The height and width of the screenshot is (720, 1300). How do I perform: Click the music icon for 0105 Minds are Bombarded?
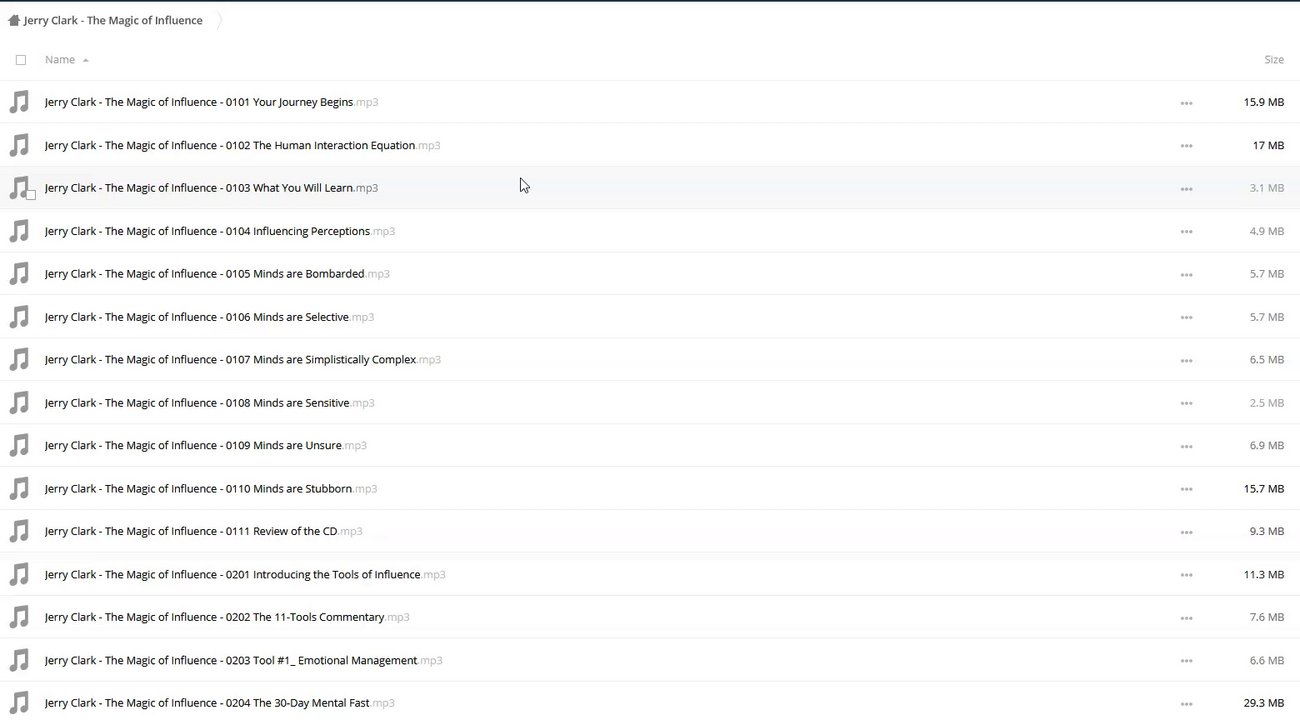click(19, 274)
